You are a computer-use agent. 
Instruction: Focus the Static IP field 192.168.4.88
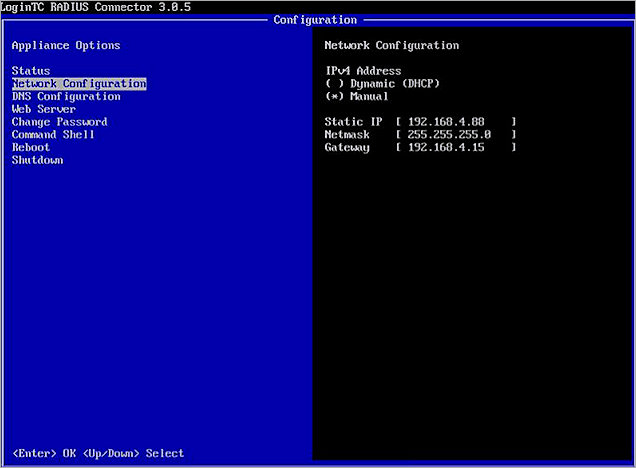pos(456,122)
